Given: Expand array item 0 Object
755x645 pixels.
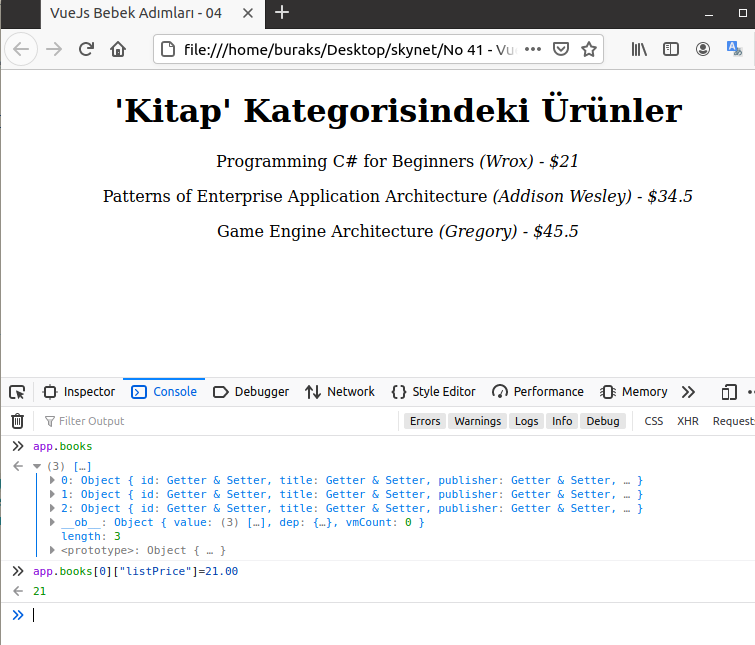Looking at the screenshot, I should 52,480.
